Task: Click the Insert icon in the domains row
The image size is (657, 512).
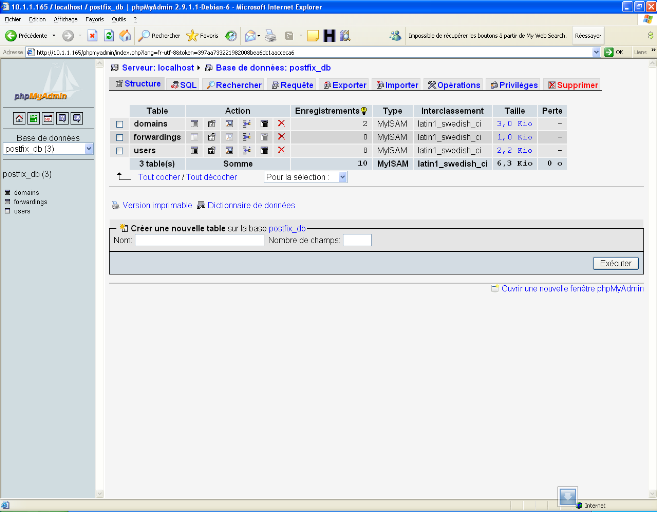Action: (246, 123)
